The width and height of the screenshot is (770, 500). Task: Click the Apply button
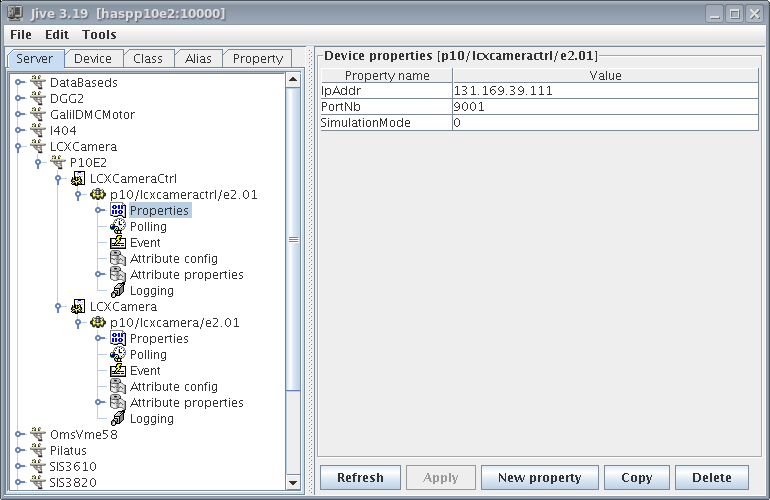pos(441,477)
